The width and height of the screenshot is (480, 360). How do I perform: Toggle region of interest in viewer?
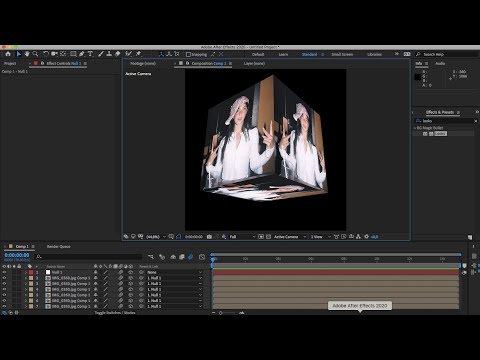pos(261,237)
